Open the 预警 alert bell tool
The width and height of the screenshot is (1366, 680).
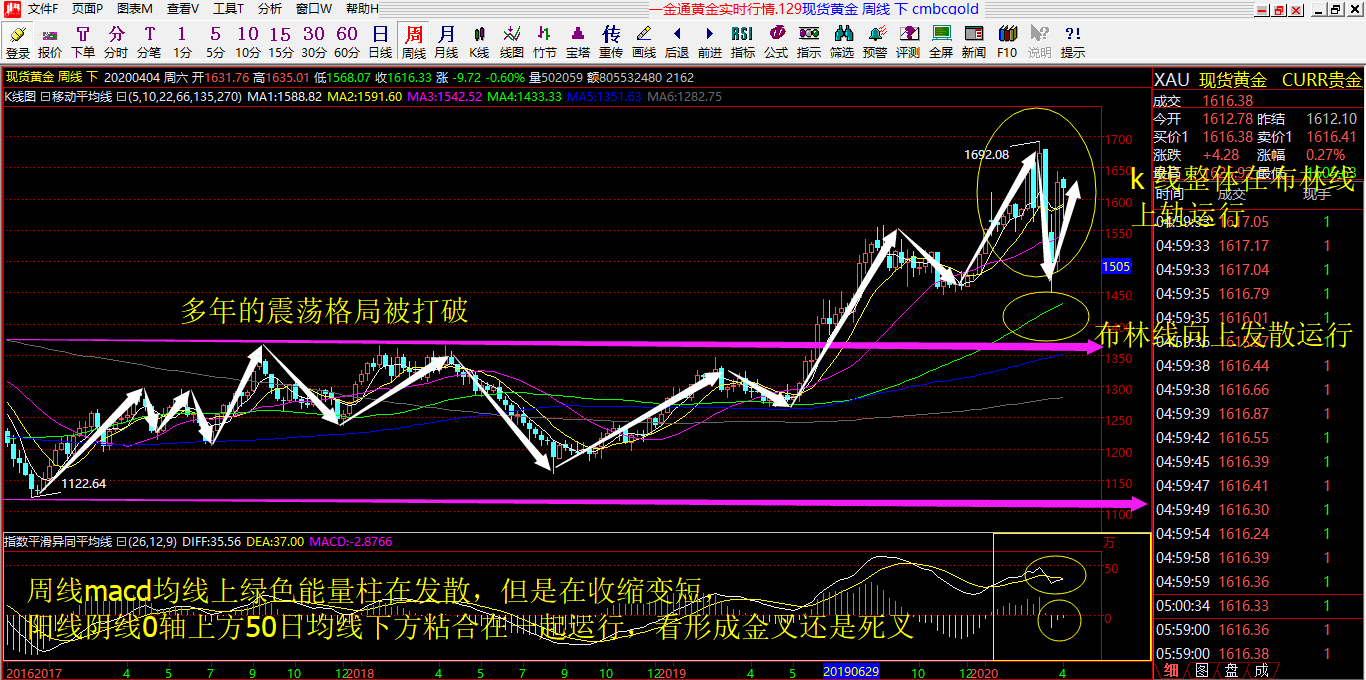tap(875, 42)
